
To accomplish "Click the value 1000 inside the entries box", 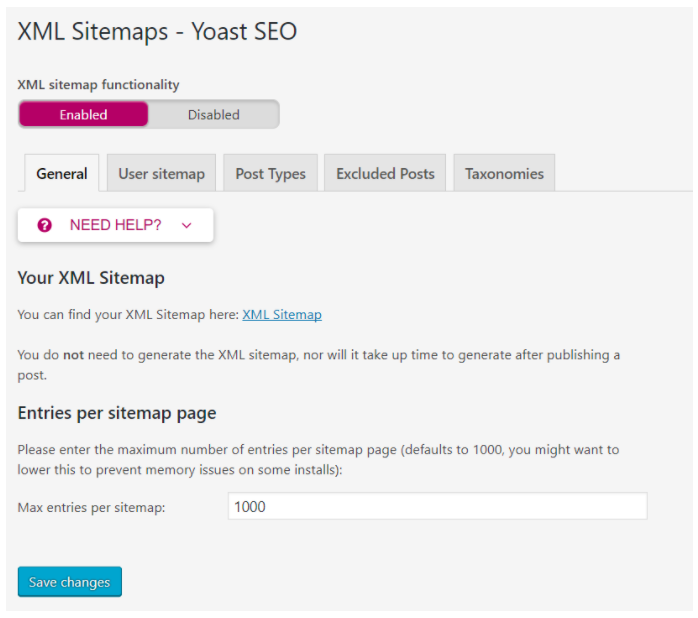I will 250,507.
